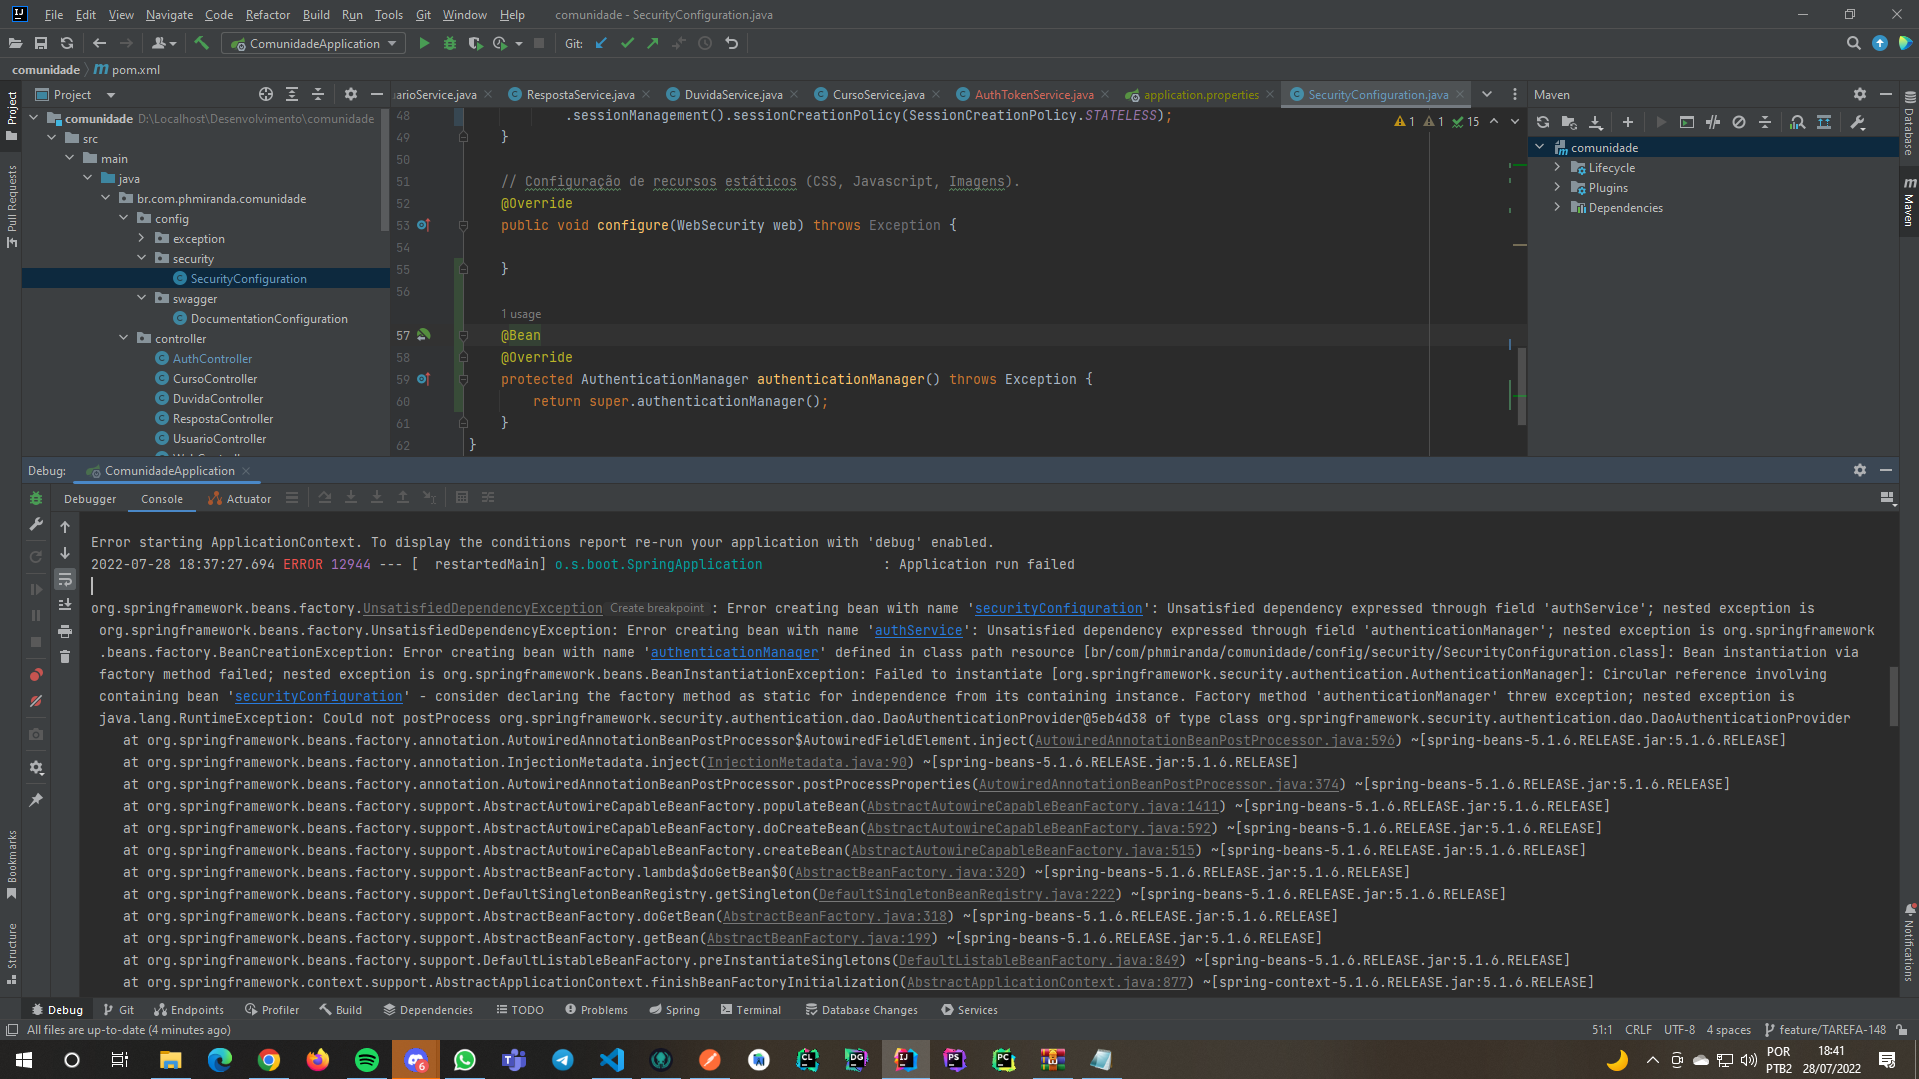The width and height of the screenshot is (1919, 1079).
Task: Click scroll to end of console icon
Action: pos(65,605)
